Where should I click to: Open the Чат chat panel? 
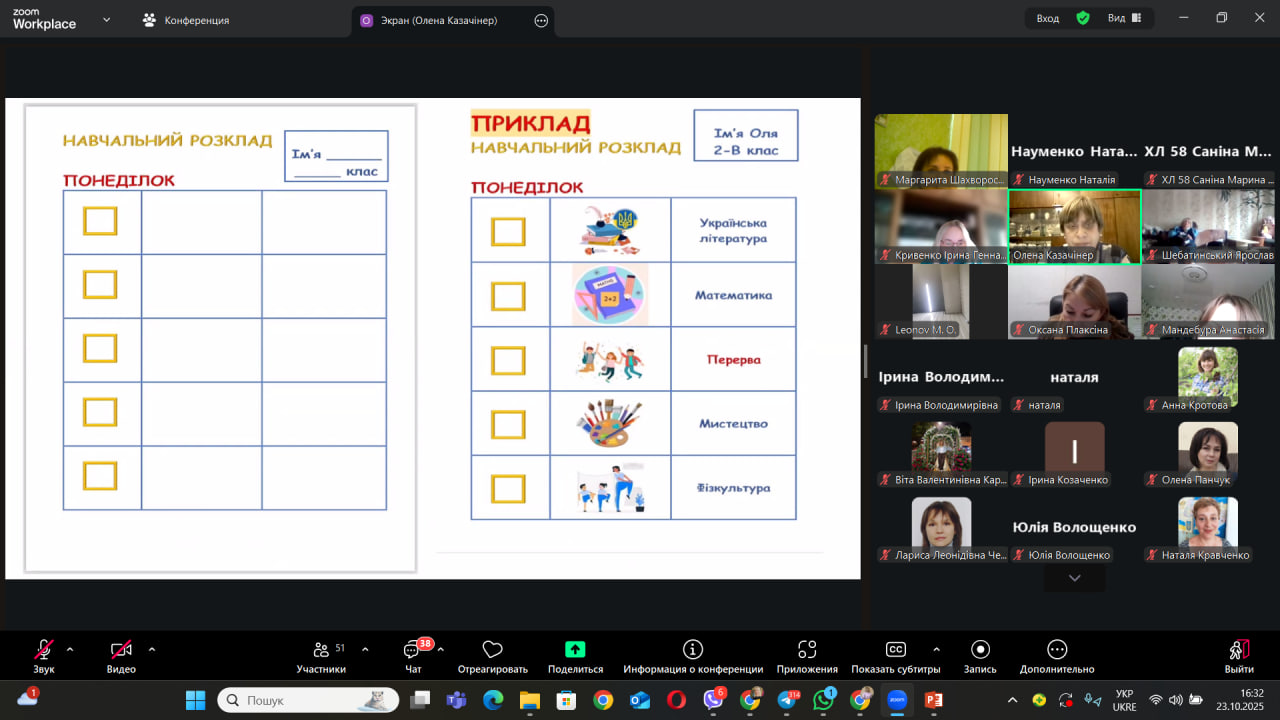click(413, 651)
